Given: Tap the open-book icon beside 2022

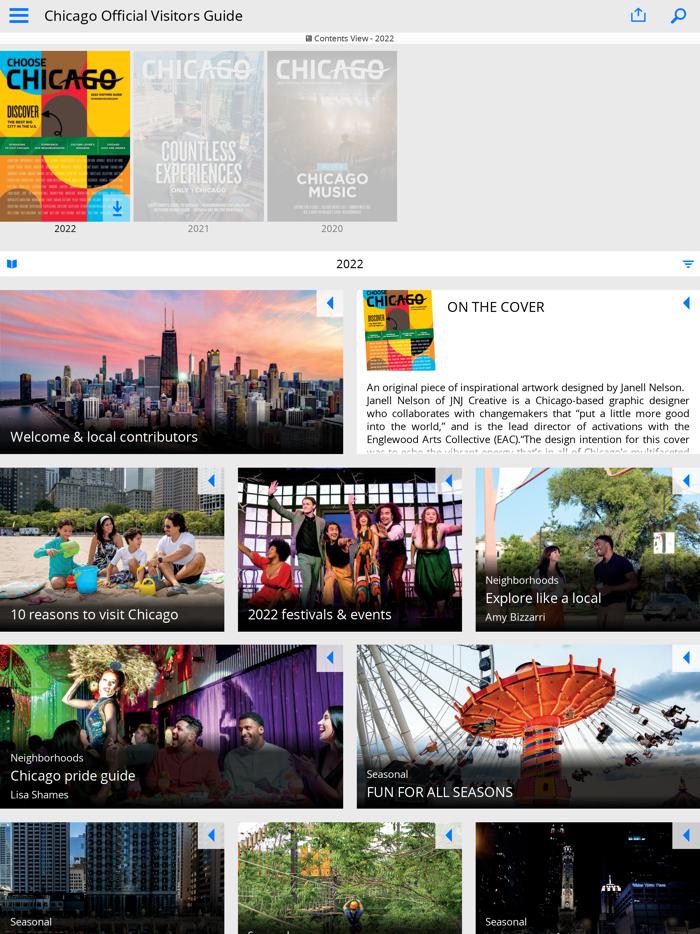Looking at the screenshot, I should point(12,264).
